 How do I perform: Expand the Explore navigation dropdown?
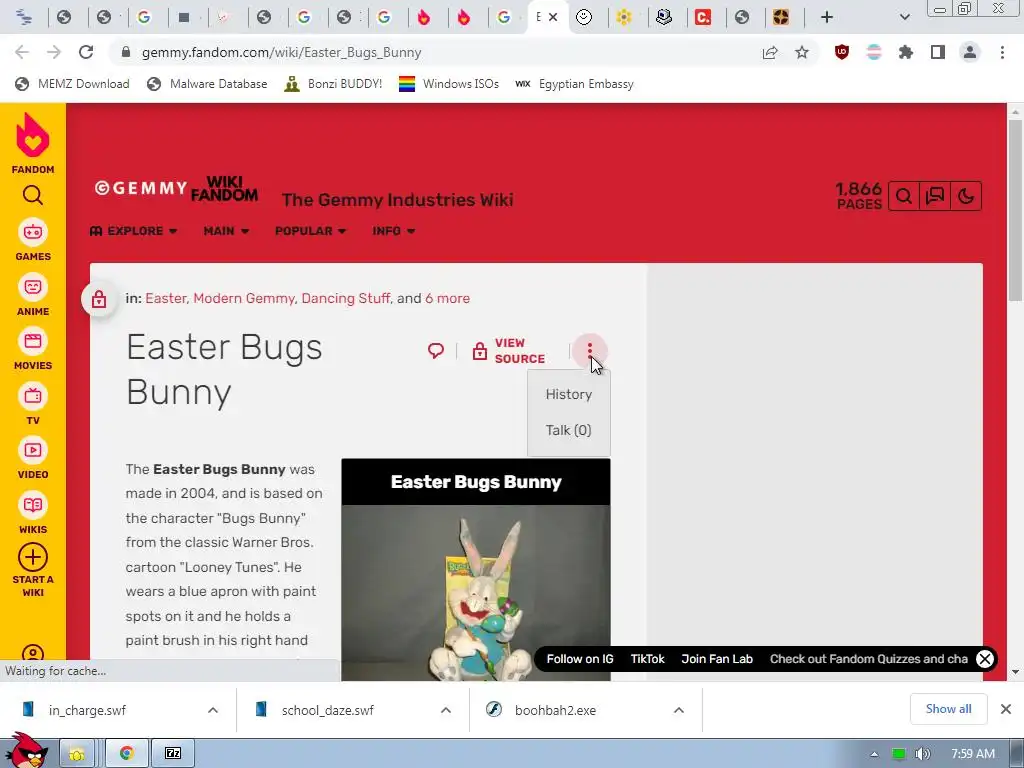coord(133,231)
